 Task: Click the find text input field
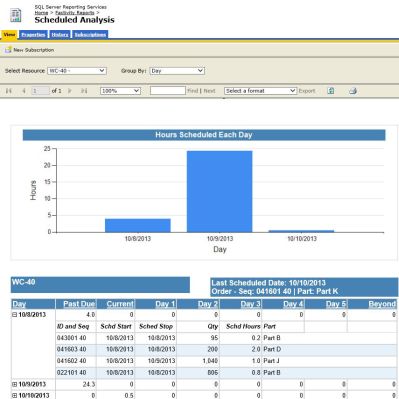168,91
